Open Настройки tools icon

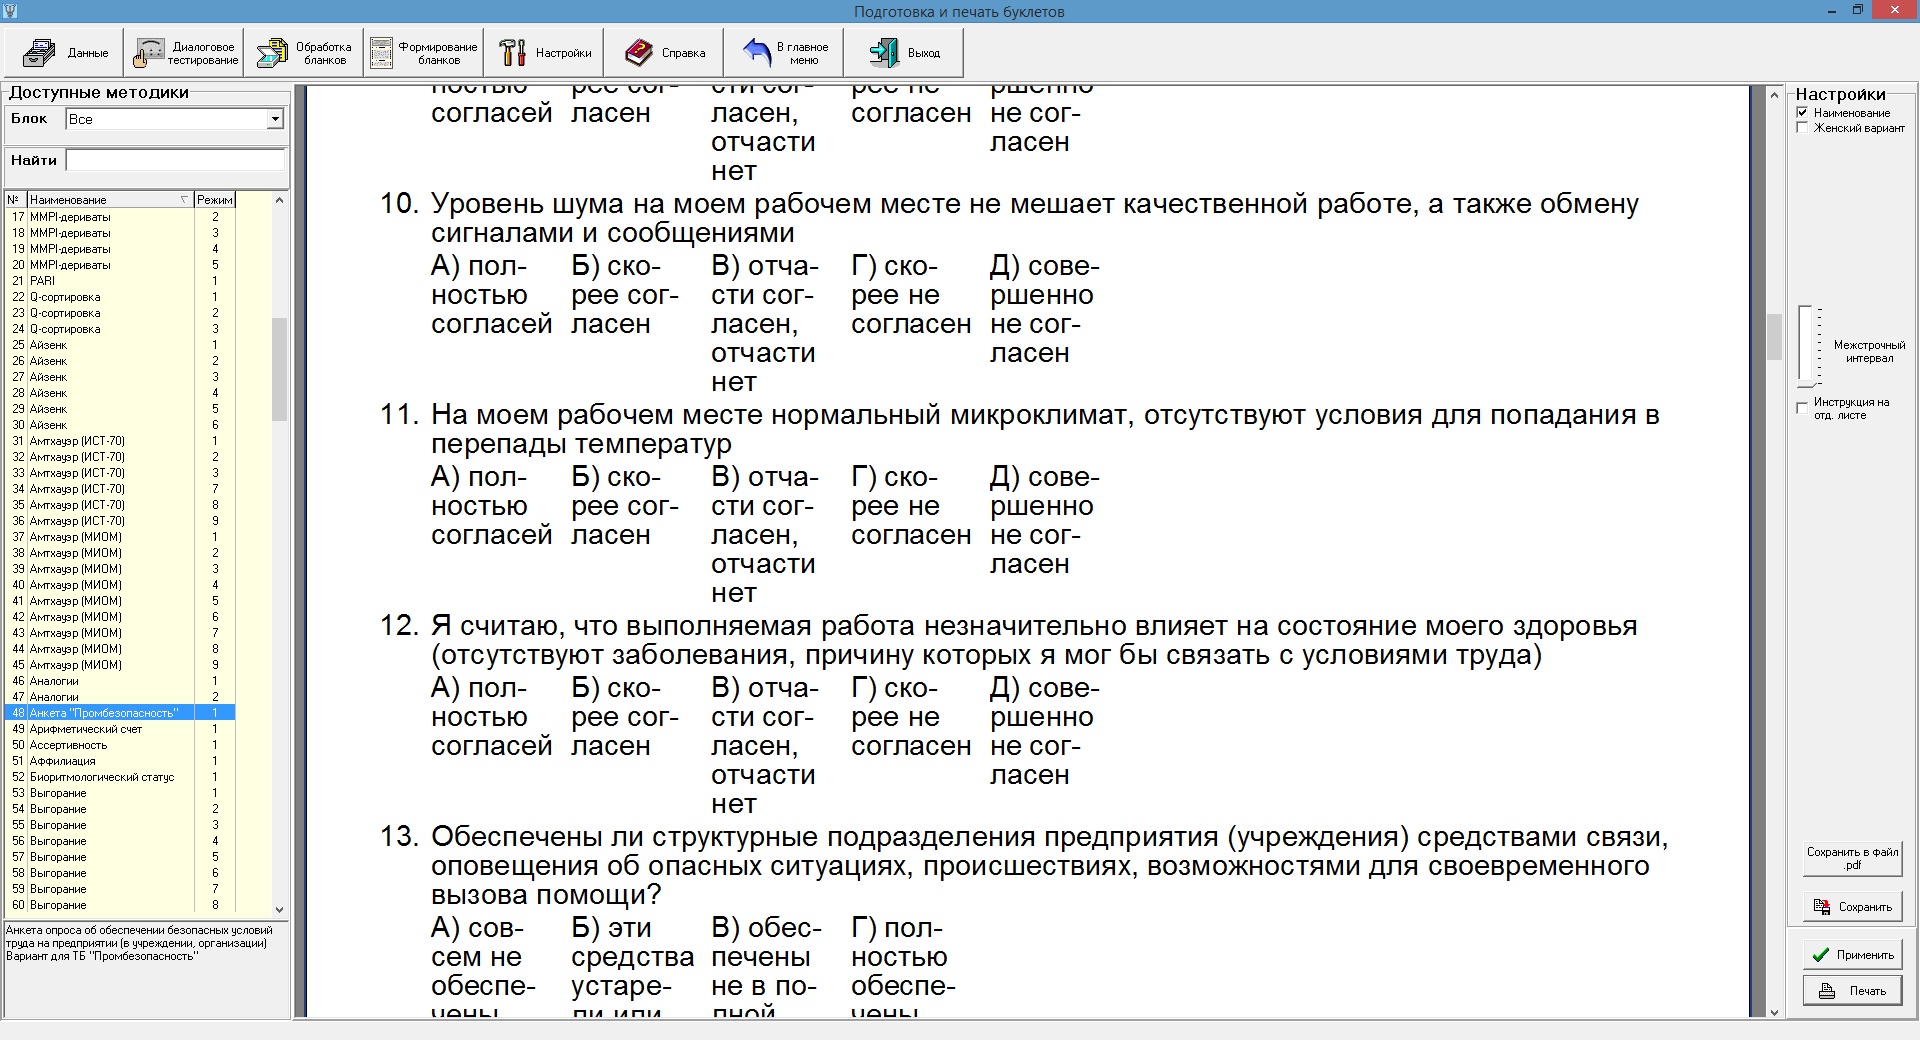pos(512,53)
